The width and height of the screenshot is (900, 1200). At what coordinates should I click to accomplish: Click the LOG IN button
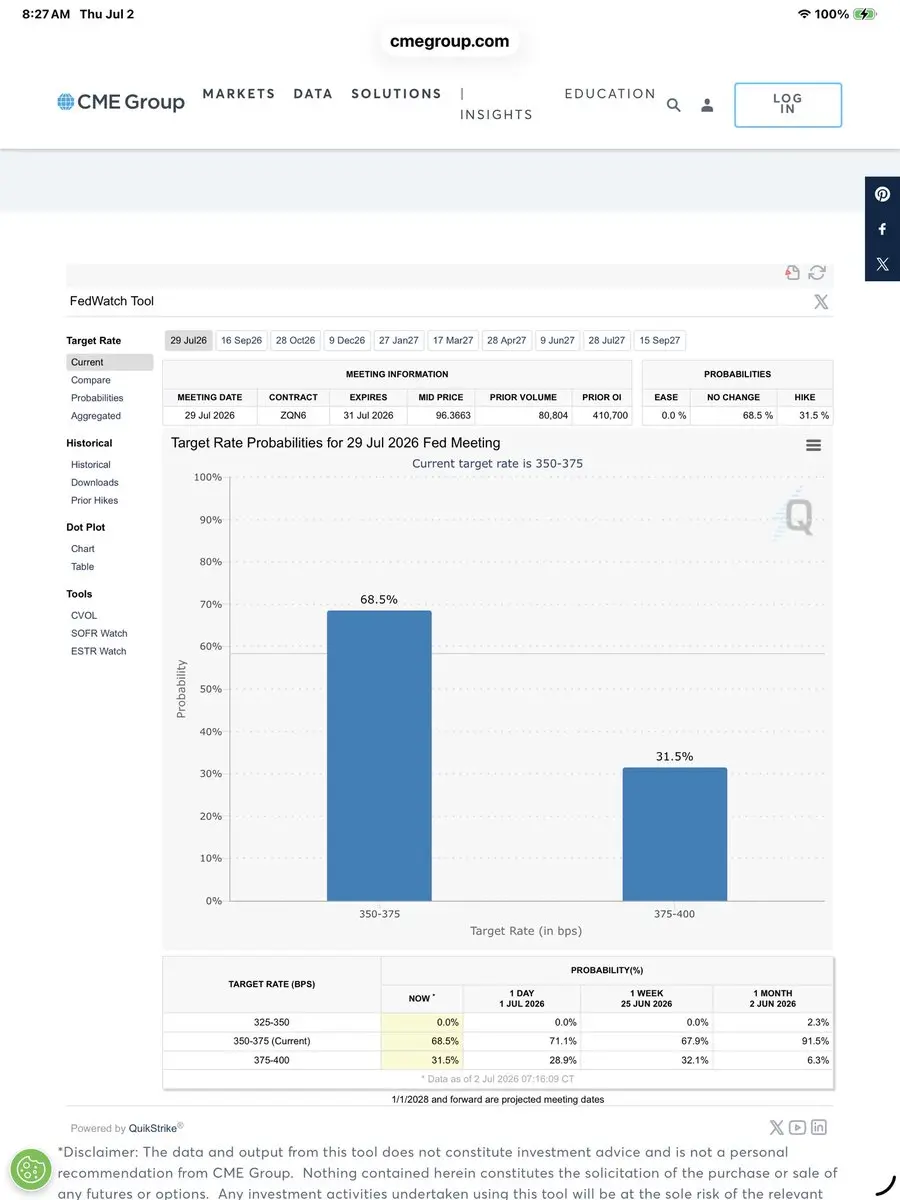click(x=788, y=105)
